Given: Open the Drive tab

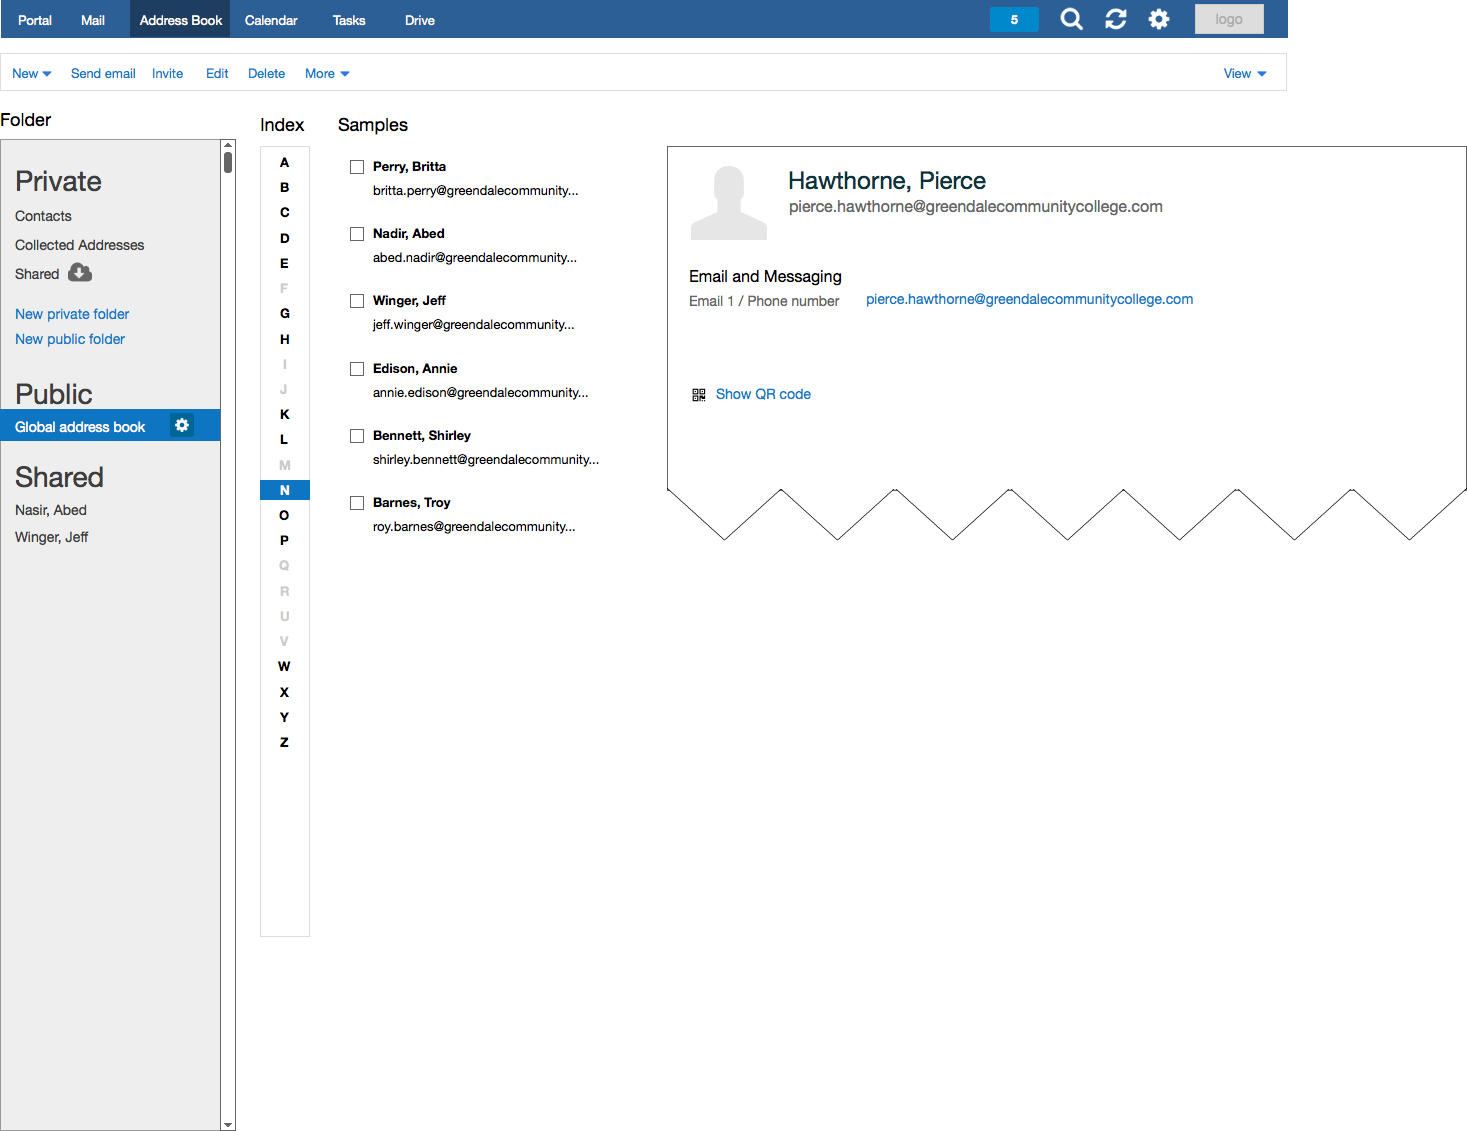Looking at the screenshot, I should point(420,20).
